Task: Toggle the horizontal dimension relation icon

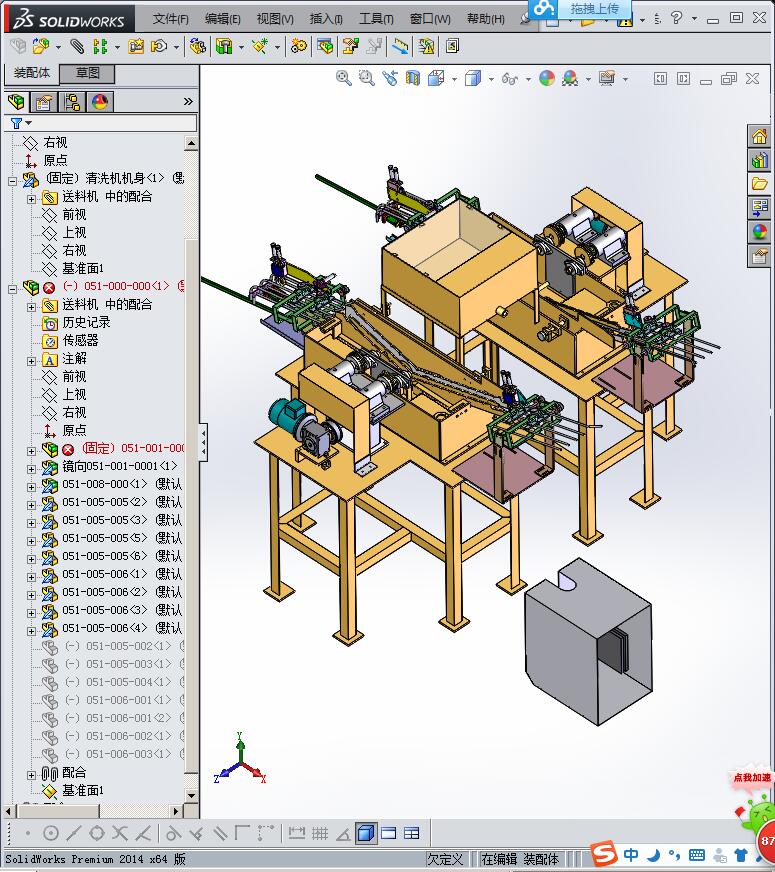Action: click(296, 833)
